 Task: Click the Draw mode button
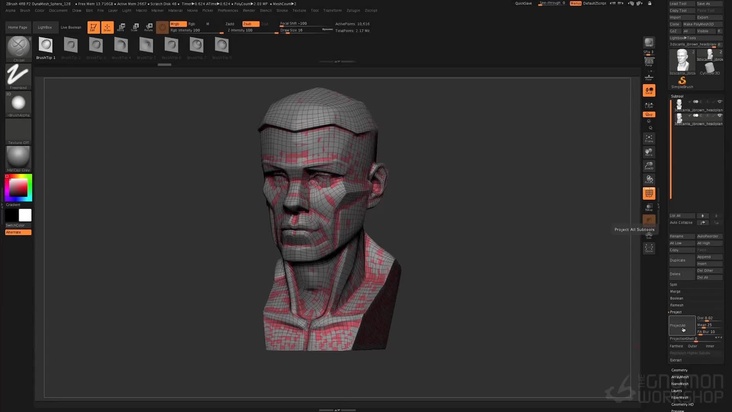point(107,28)
